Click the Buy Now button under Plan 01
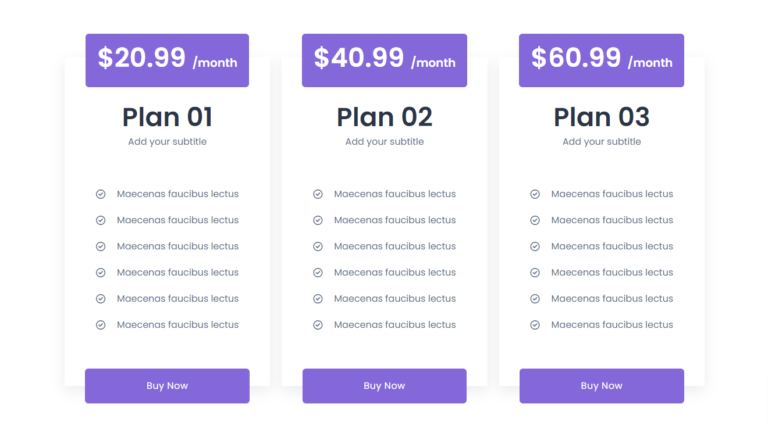The height and width of the screenshot is (436, 768). [167, 386]
